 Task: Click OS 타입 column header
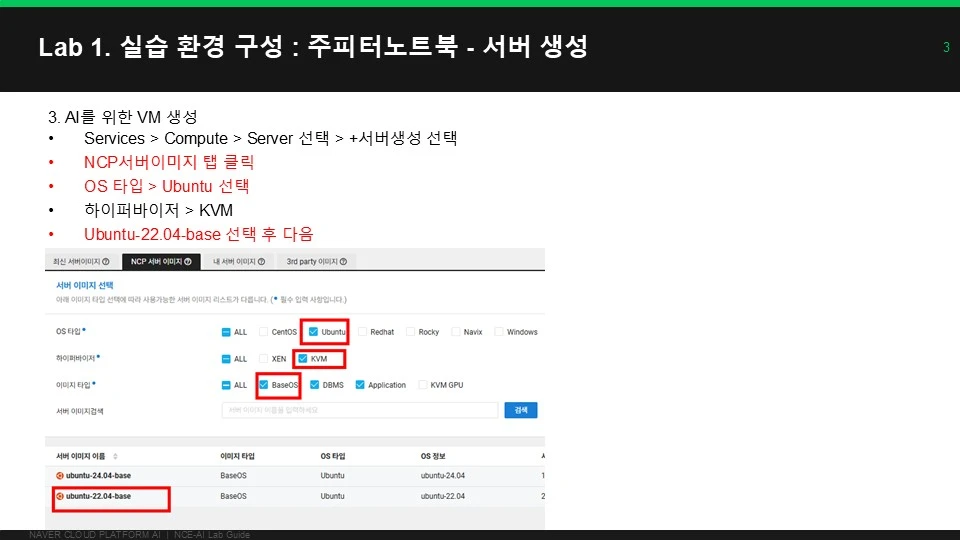(333, 456)
